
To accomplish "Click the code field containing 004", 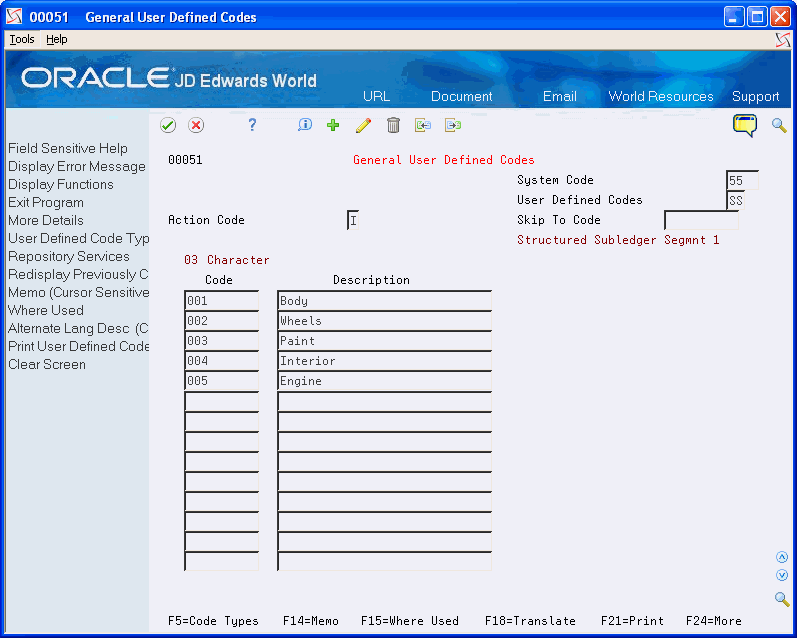I will click(x=222, y=360).
